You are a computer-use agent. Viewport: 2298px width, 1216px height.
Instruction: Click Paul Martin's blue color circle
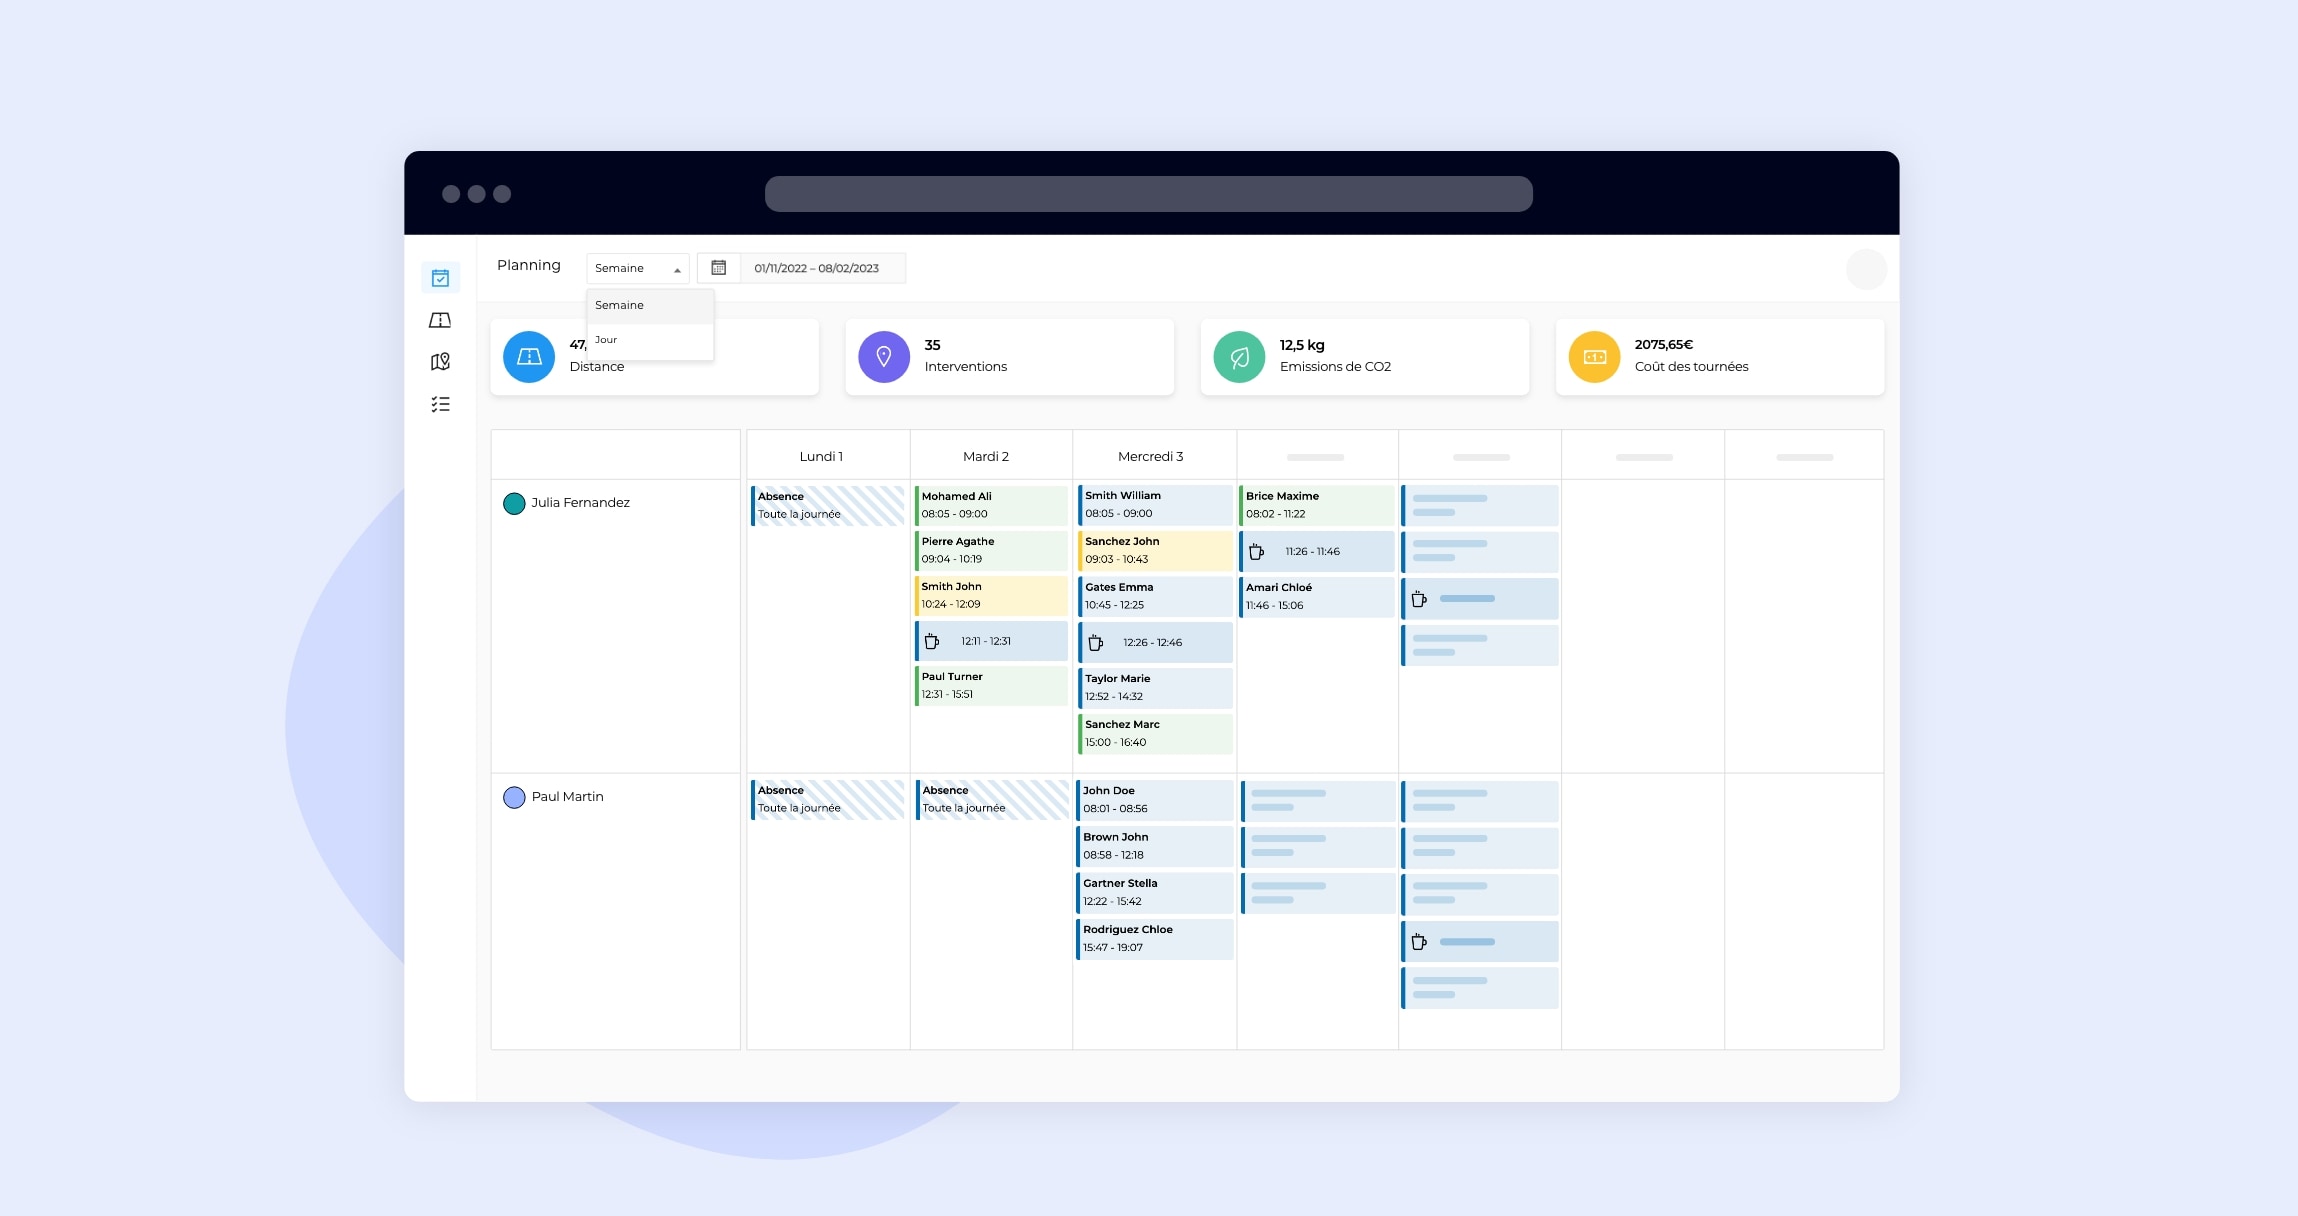click(514, 797)
